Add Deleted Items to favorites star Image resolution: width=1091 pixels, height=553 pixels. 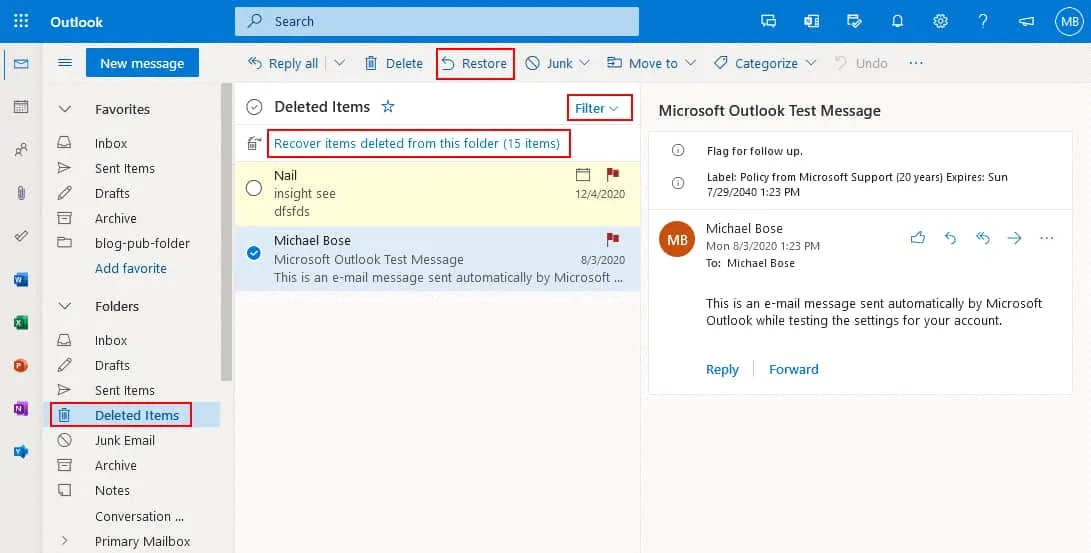point(388,107)
